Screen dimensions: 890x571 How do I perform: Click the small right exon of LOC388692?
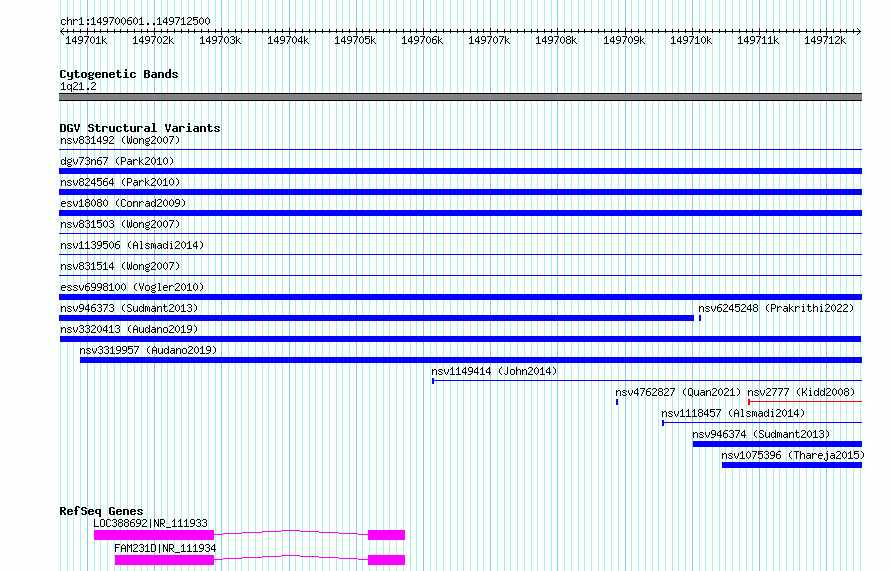pos(387,535)
